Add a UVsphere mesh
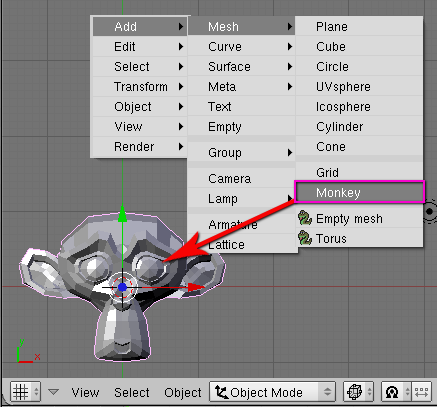 359,86
